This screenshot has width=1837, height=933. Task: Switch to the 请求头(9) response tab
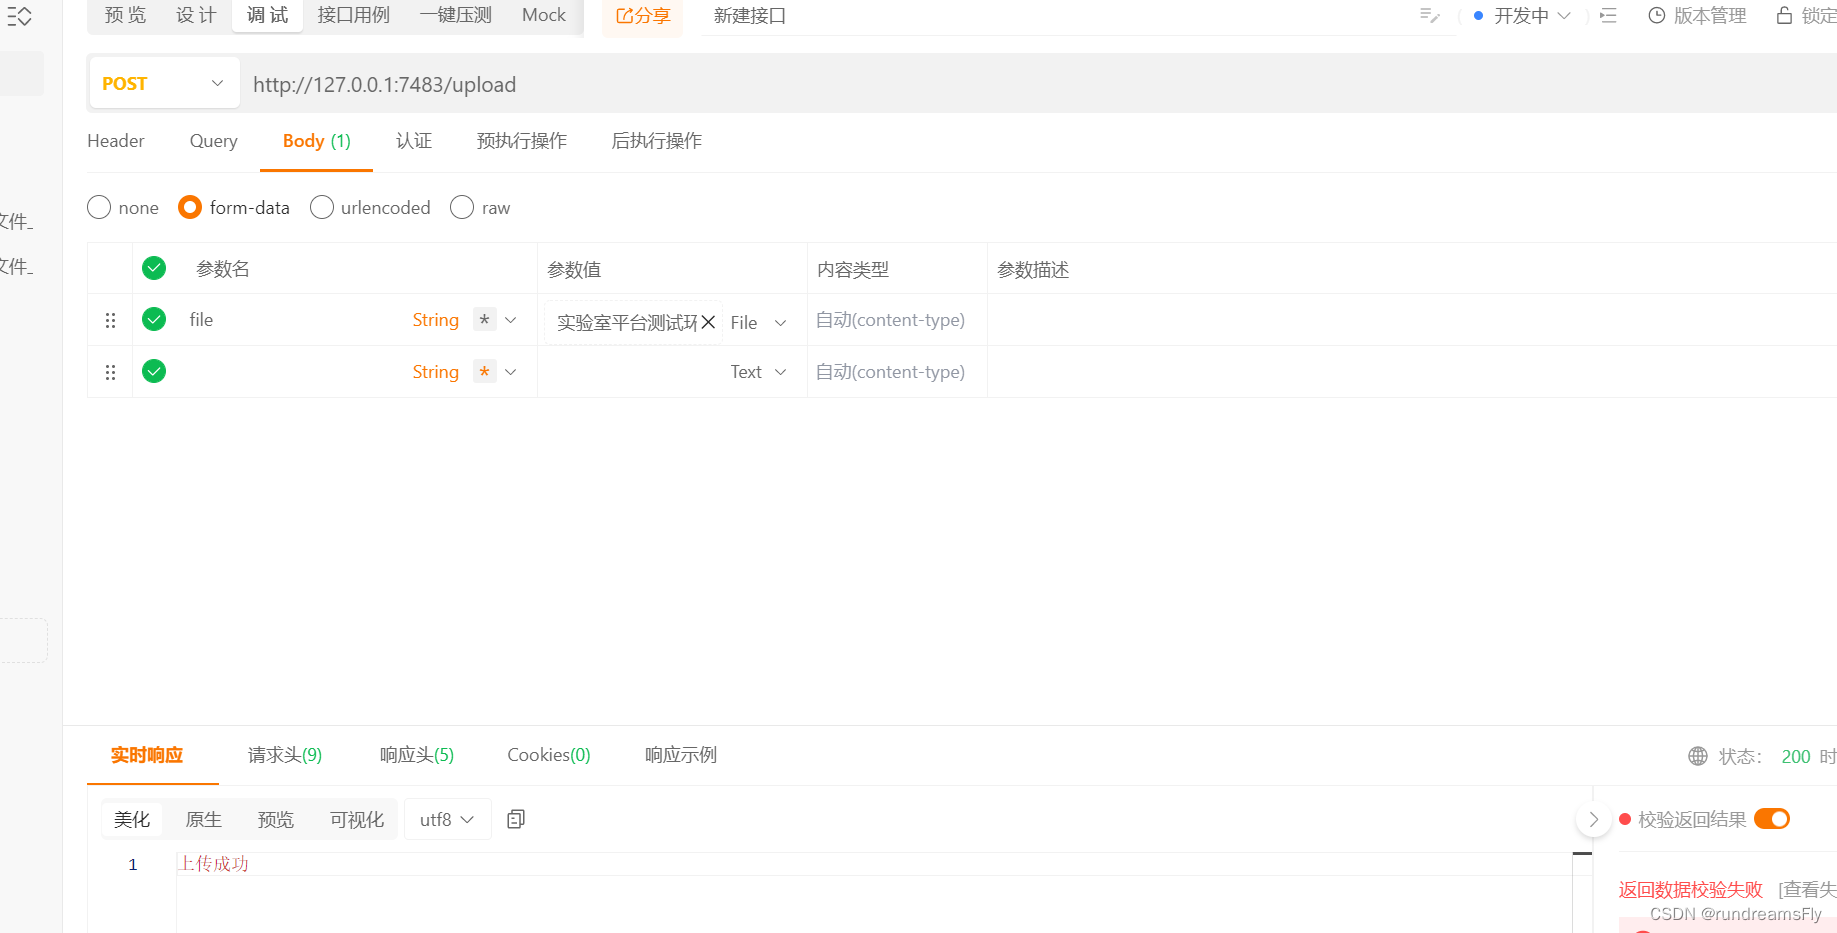[284, 755]
